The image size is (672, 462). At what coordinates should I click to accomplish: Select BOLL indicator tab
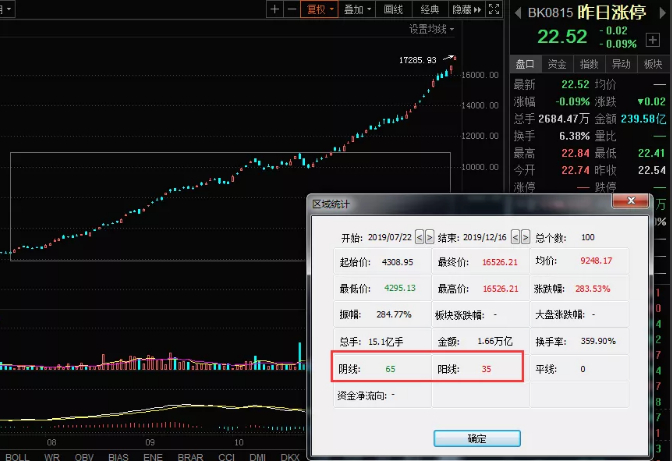point(17,457)
